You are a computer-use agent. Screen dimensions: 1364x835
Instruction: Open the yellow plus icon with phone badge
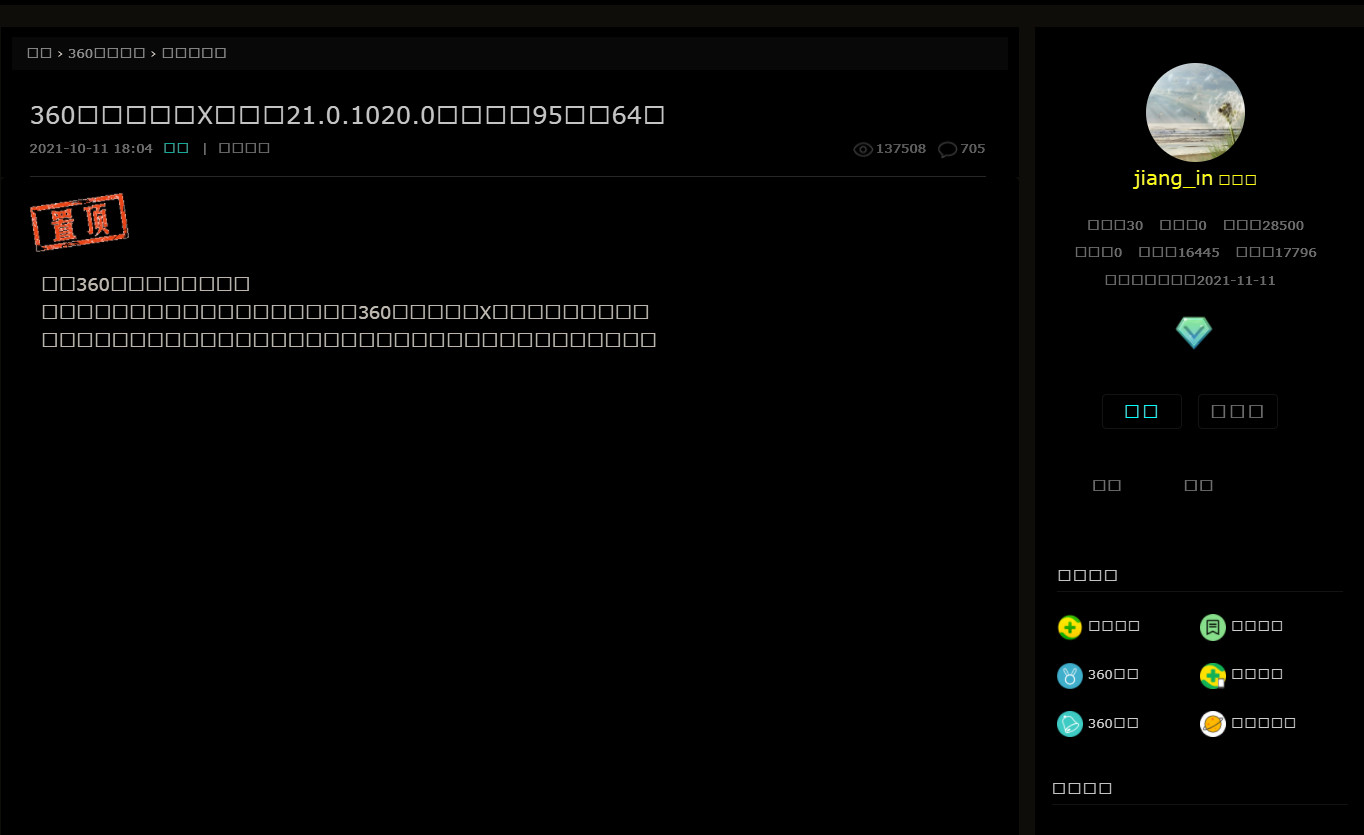[1212, 675]
